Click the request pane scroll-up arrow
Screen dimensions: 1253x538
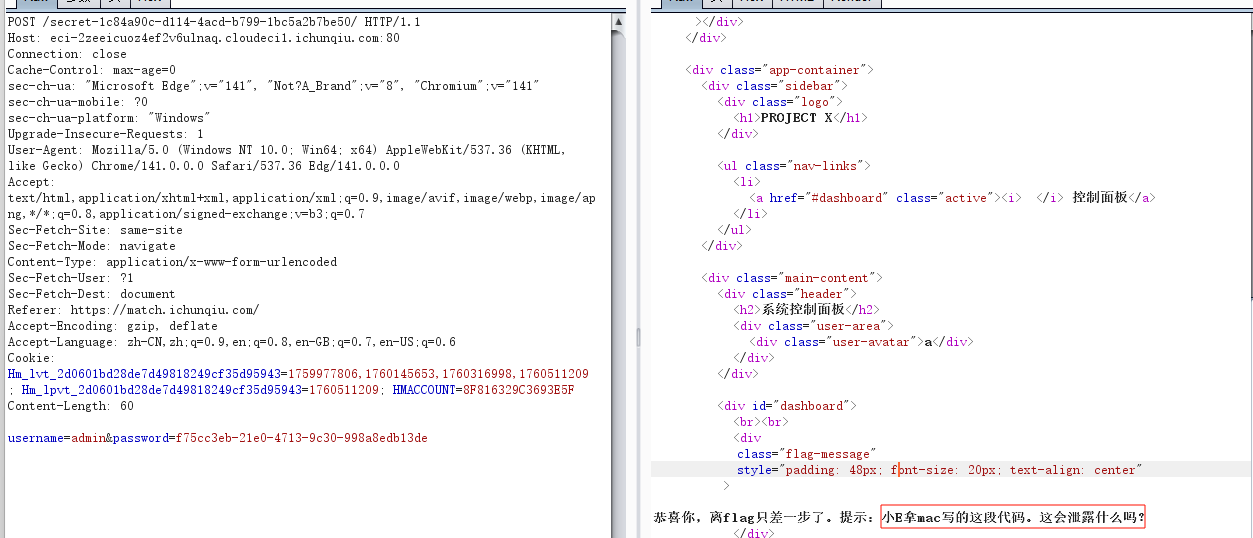619,19
